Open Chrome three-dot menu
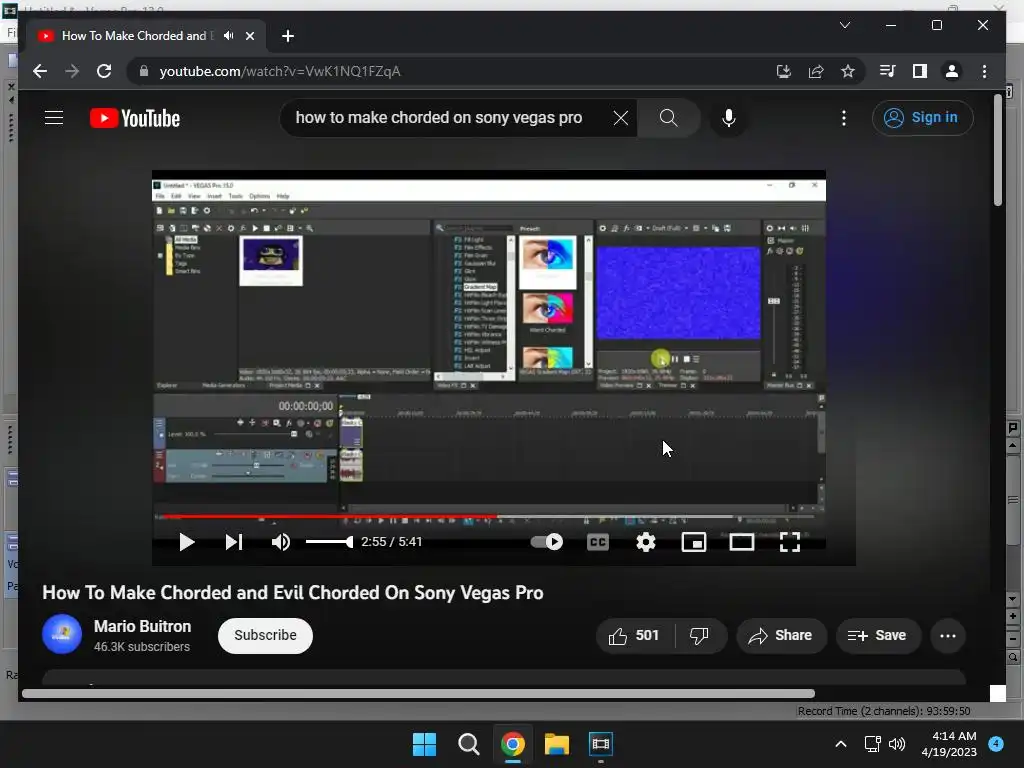The image size is (1024, 768). pyautogui.click(x=984, y=71)
